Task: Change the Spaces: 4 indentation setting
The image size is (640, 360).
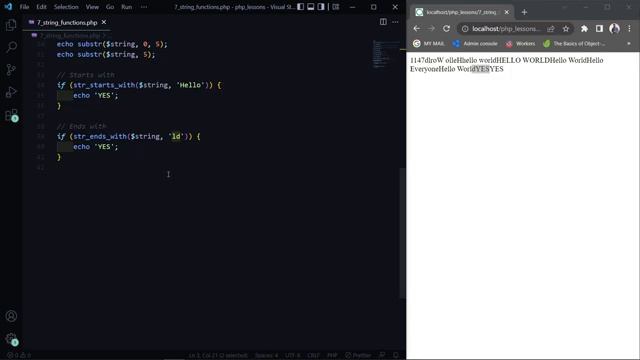Action: (266, 355)
